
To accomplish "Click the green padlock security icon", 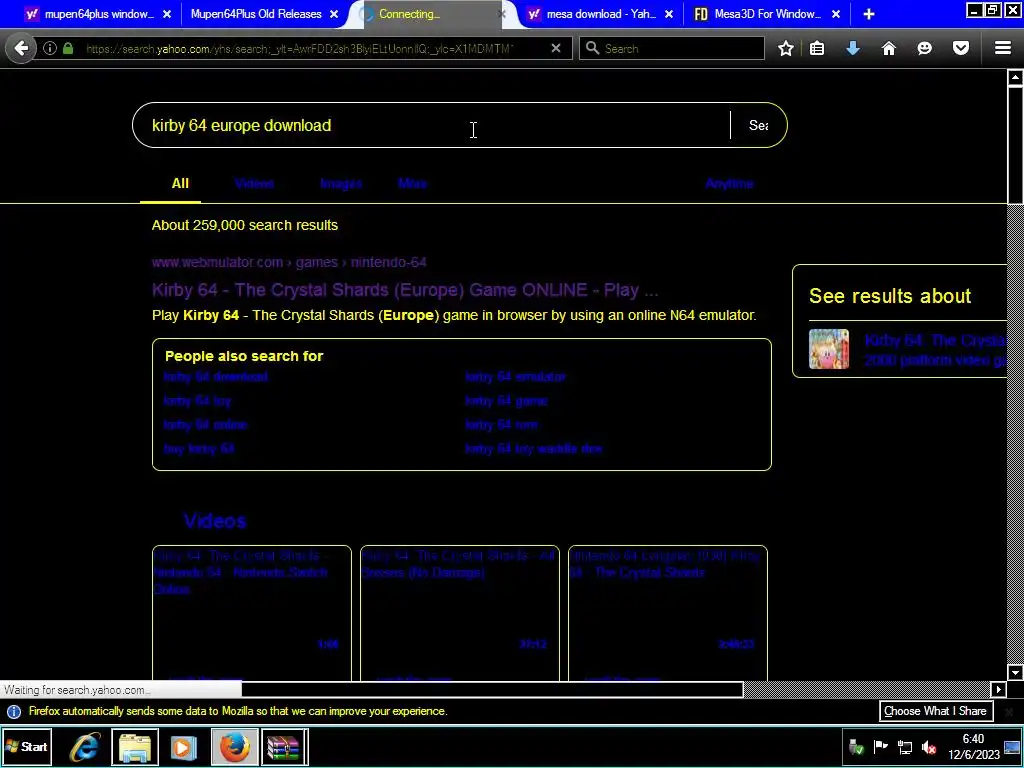I will point(68,48).
